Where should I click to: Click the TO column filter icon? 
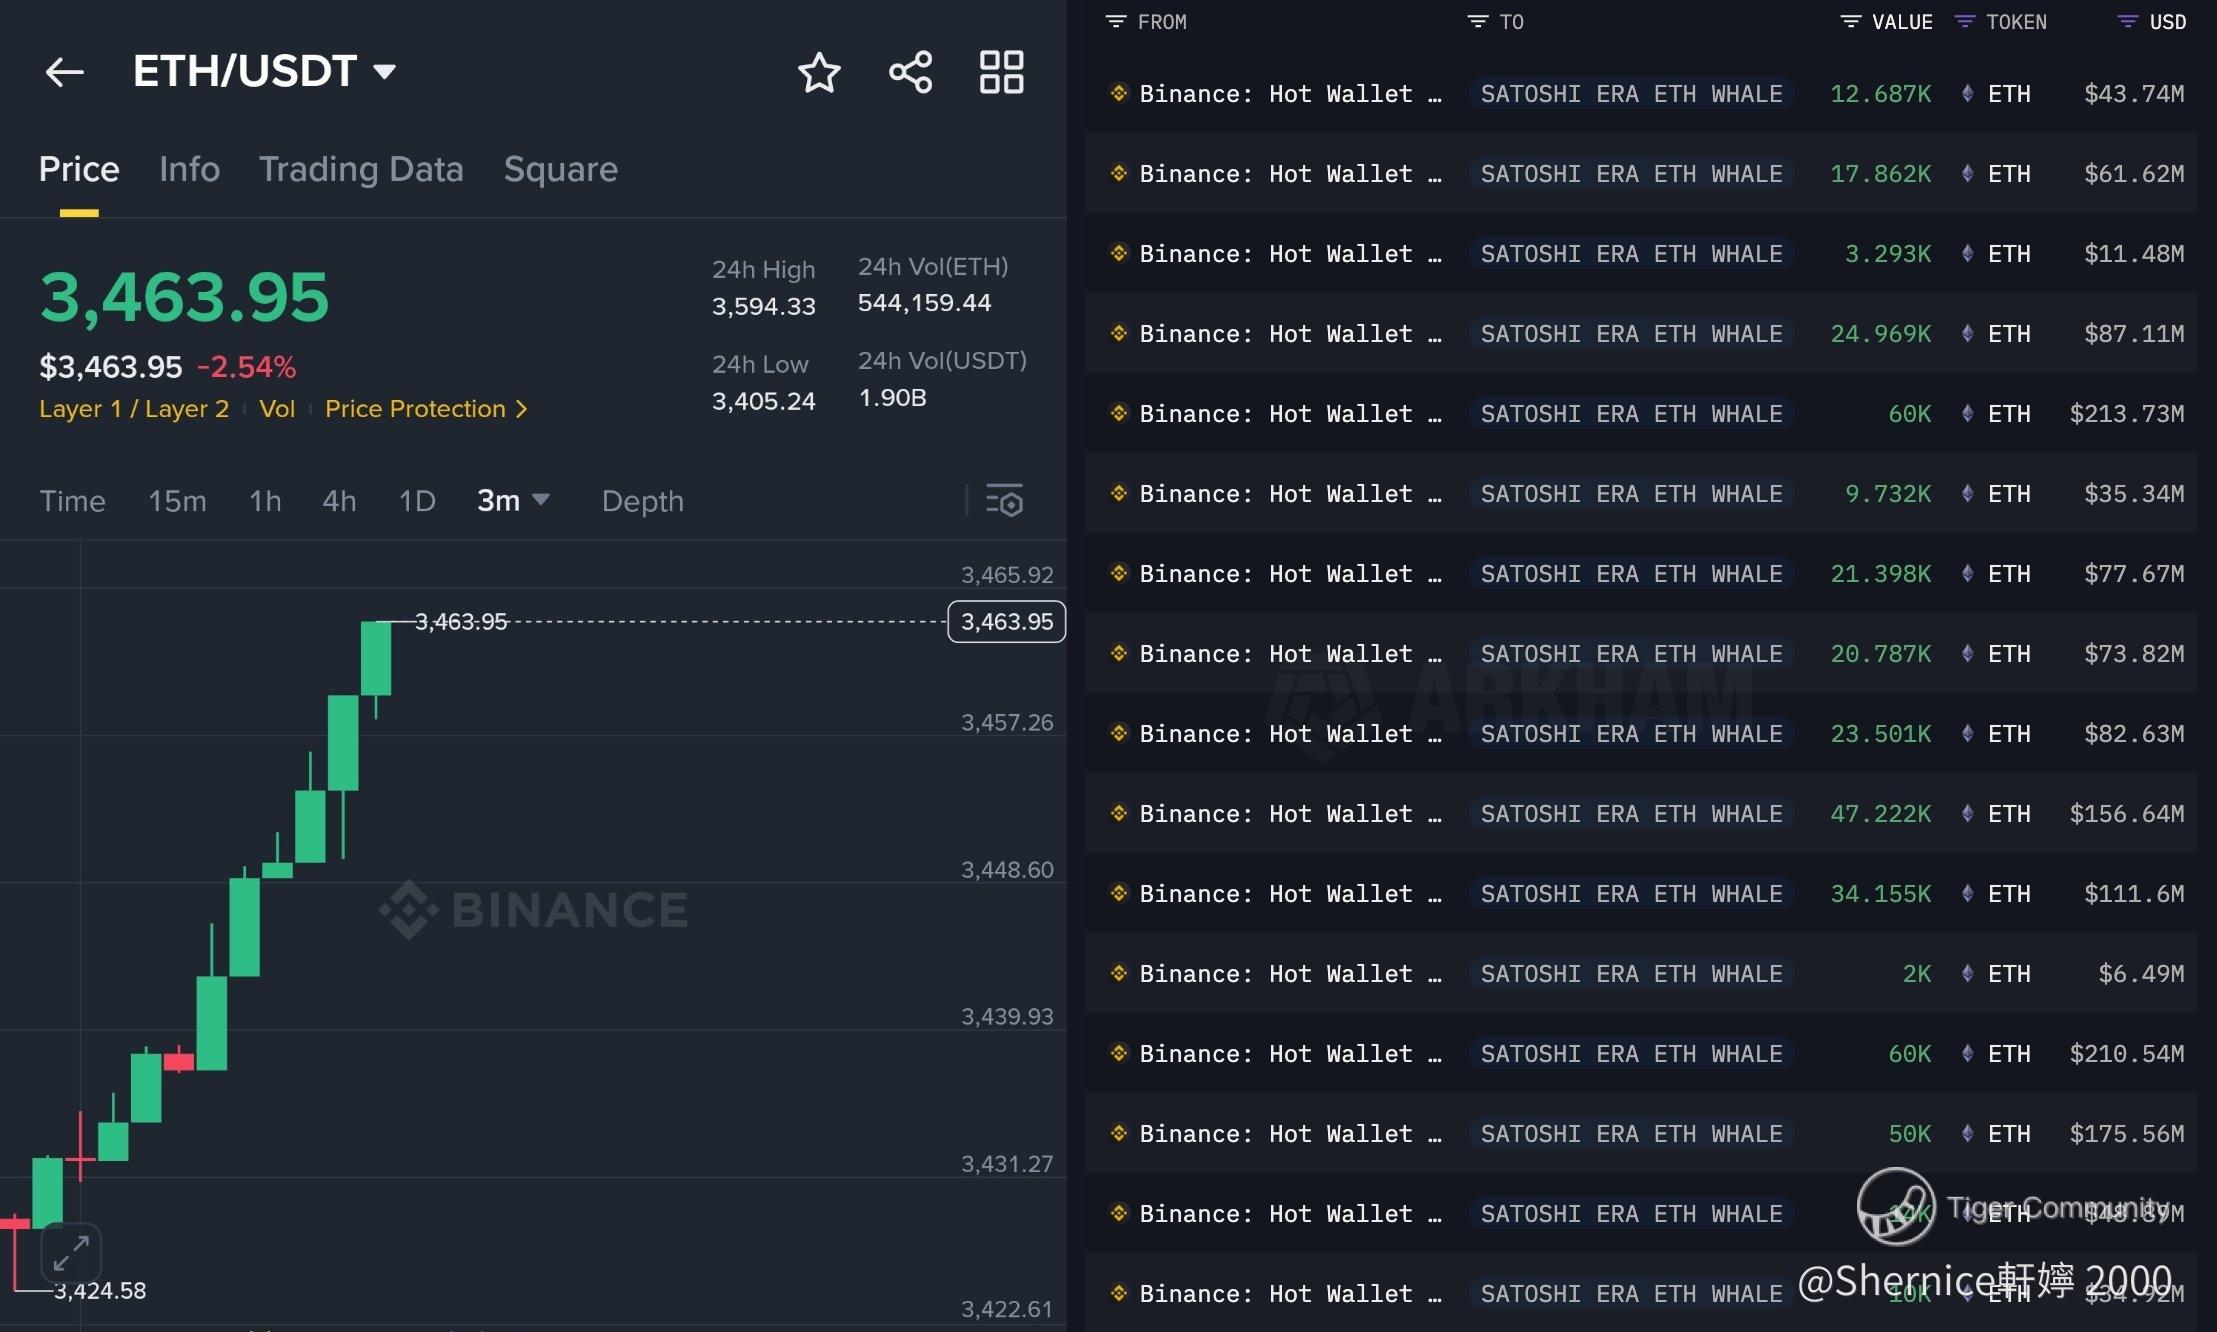tap(1477, 22)
